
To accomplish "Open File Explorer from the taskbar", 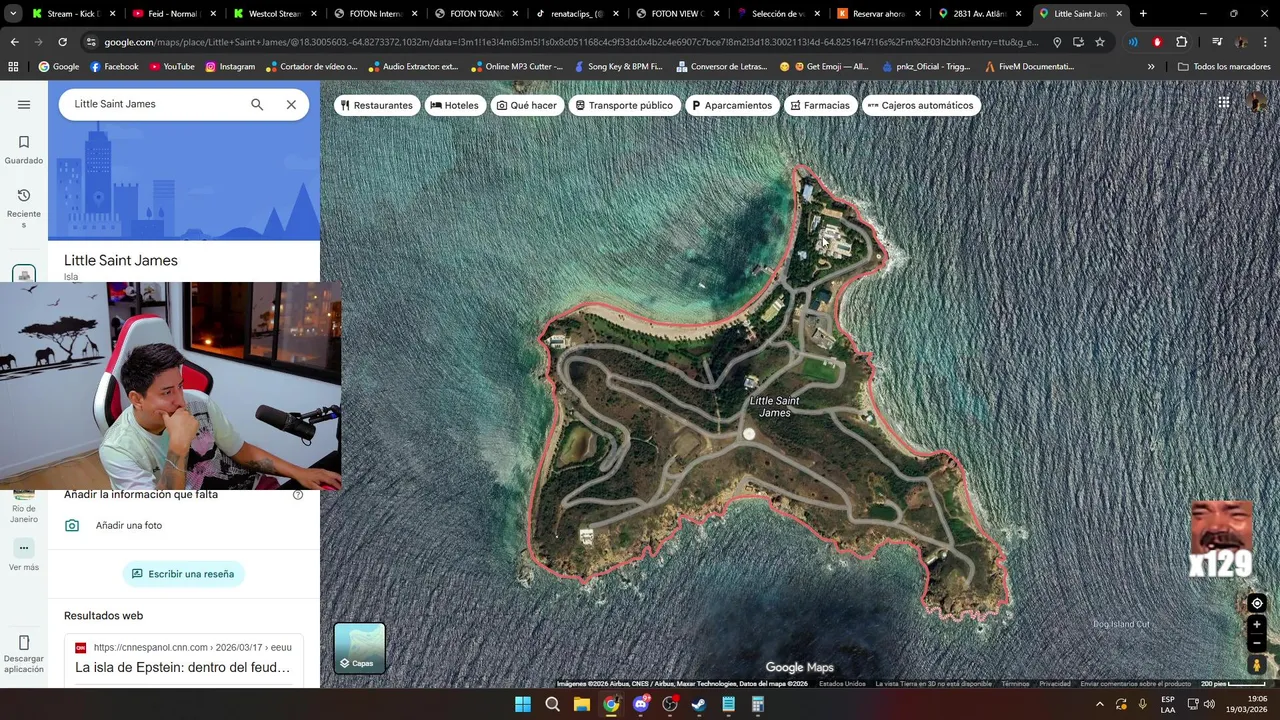I will click(581, 704).
